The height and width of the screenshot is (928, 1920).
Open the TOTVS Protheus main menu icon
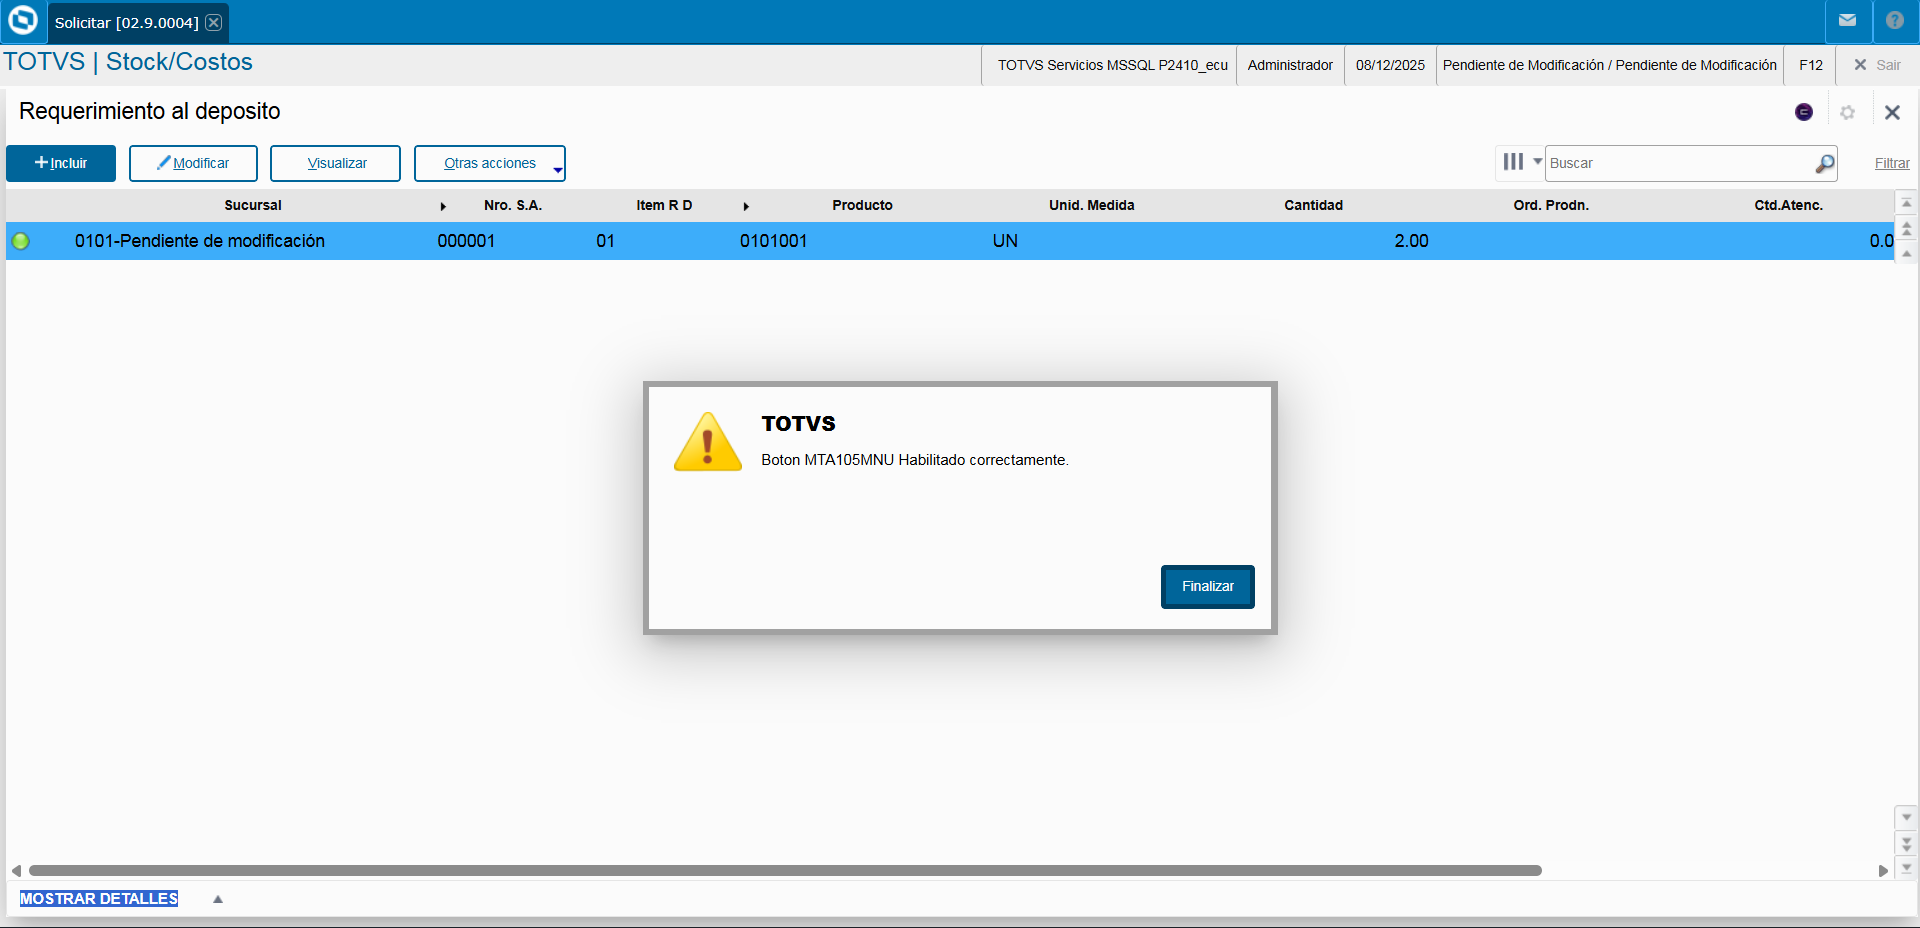(x=22, y=21)
